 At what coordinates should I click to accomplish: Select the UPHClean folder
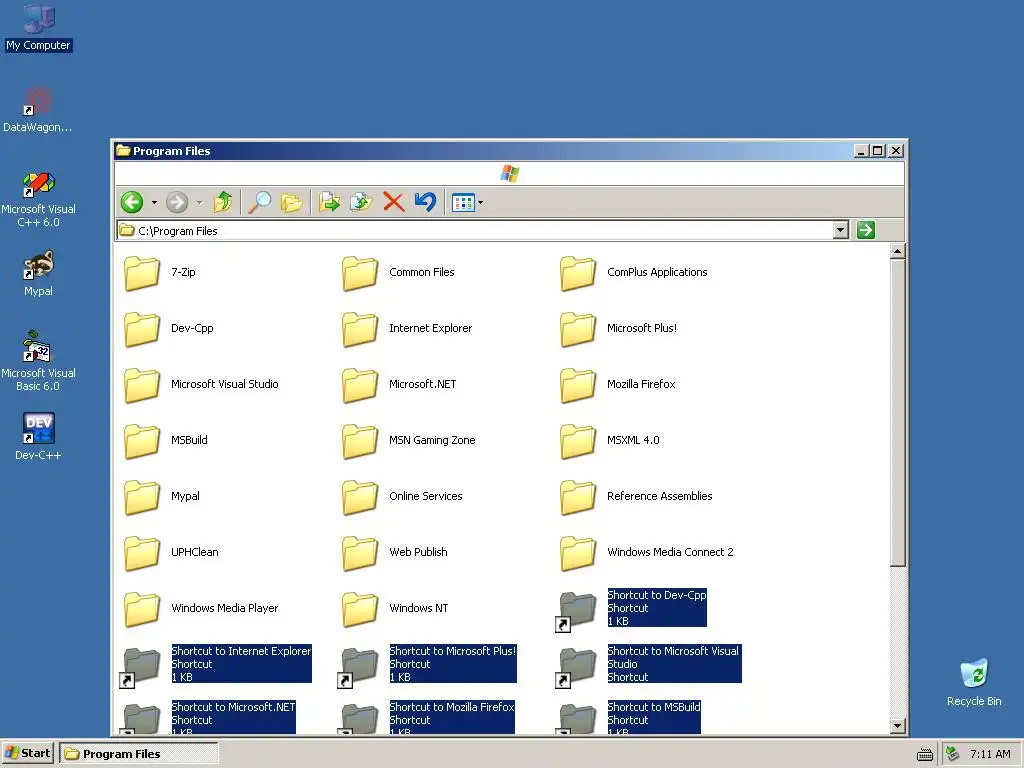[x=171, y=552]
